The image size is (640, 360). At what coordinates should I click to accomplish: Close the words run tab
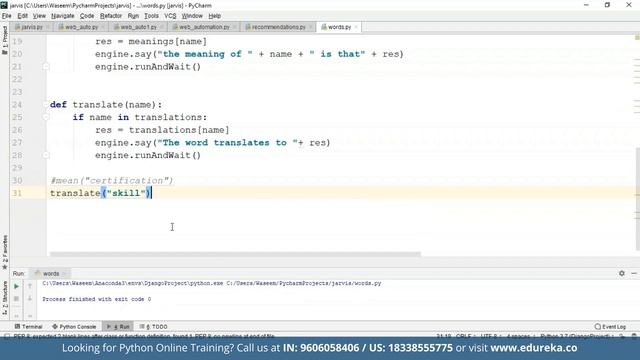(x=64, y=273)
